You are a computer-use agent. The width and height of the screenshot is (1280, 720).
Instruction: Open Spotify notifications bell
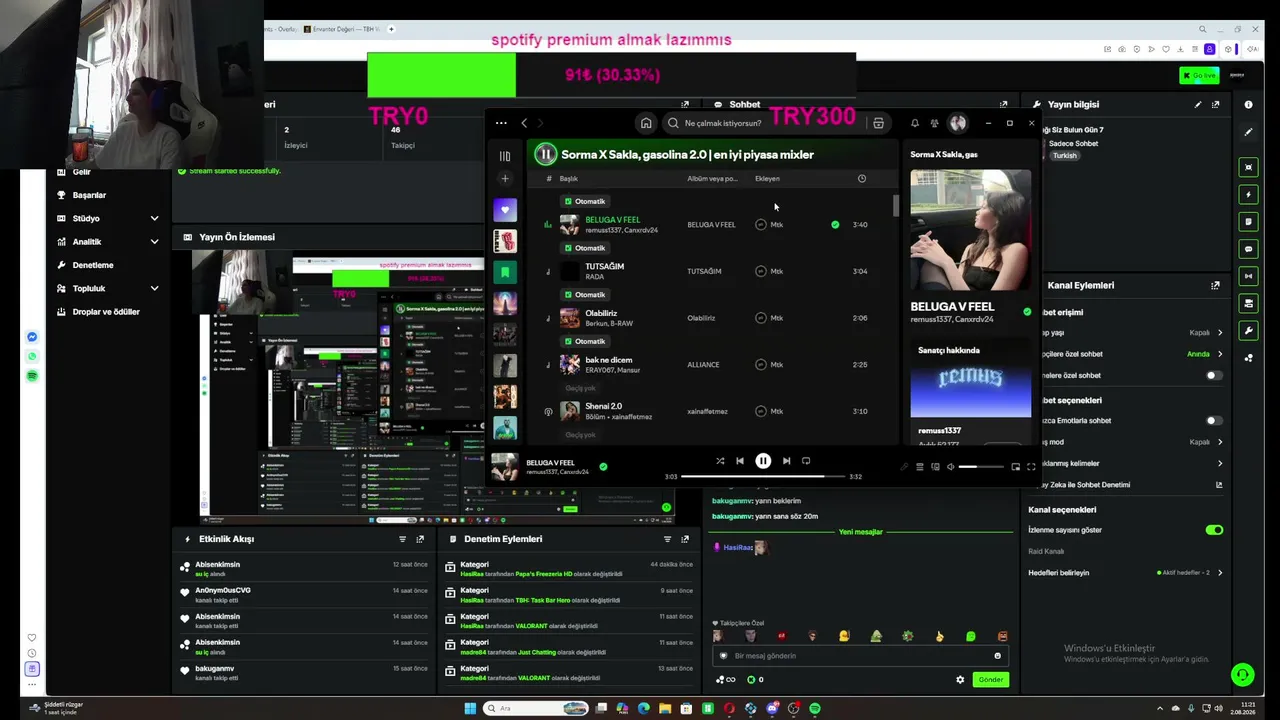click(x=914, y=123)
